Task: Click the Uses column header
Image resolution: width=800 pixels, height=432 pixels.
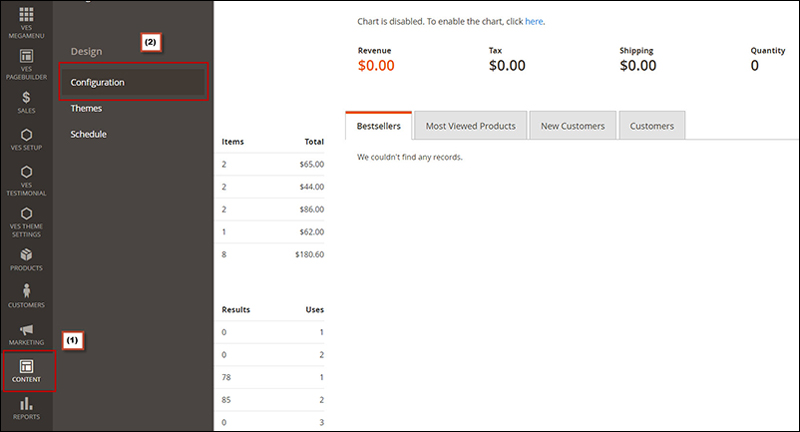Action: point(315,310)
